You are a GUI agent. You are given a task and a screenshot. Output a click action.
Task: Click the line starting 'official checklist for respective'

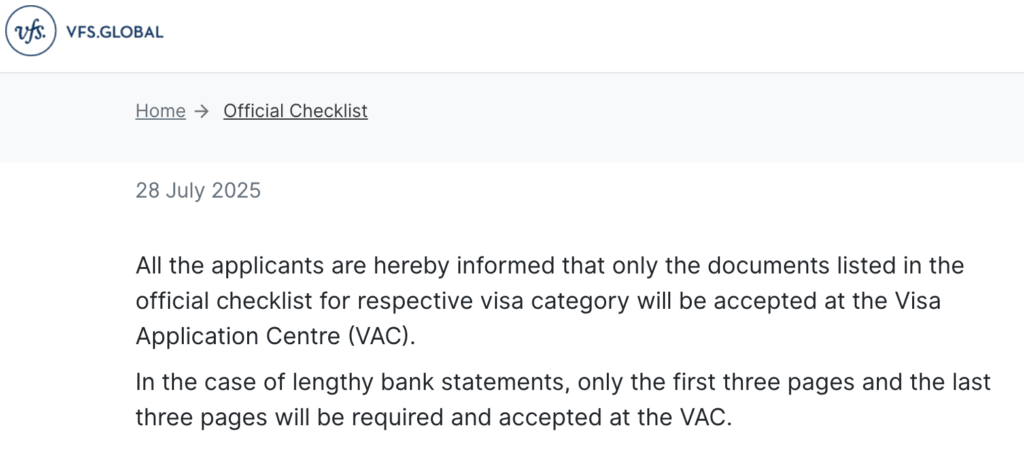[x=538, y=301]
